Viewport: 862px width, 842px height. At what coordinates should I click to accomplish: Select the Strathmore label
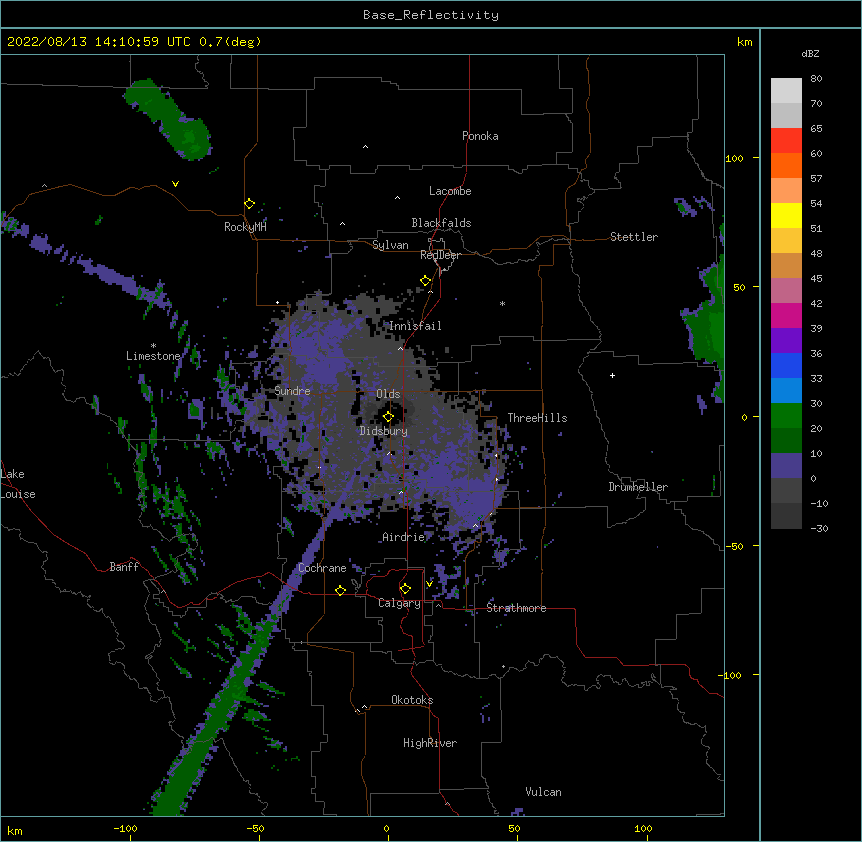[x=516, y=608]
